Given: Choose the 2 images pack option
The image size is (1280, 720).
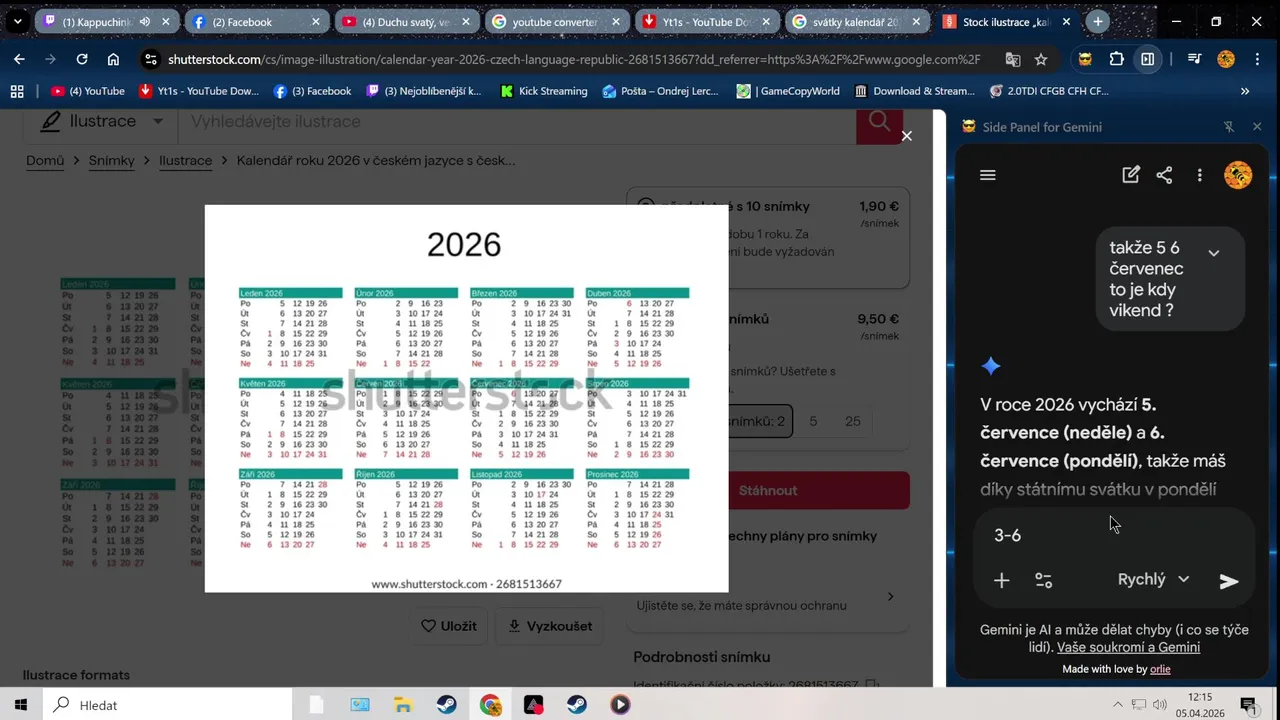Looking at the screenshot, I should coord(758,421).
